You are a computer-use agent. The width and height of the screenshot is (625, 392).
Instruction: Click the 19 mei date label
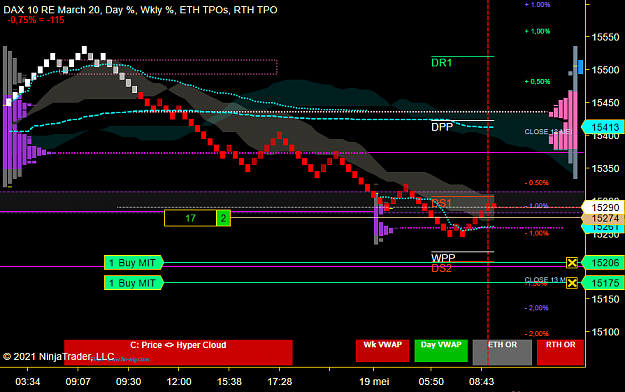tap(374, 382)
